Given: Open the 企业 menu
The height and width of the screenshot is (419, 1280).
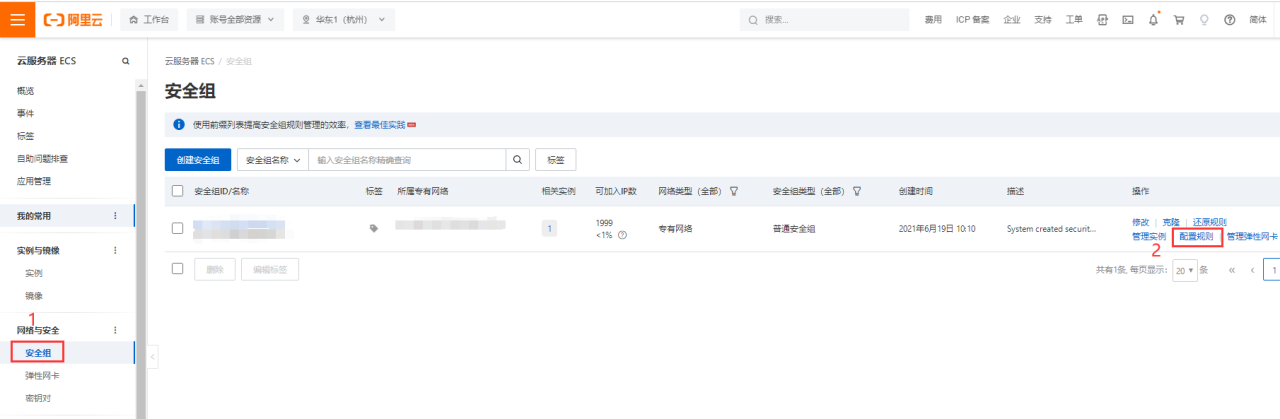Looking at the screenshot, I should click(1012, 20).
